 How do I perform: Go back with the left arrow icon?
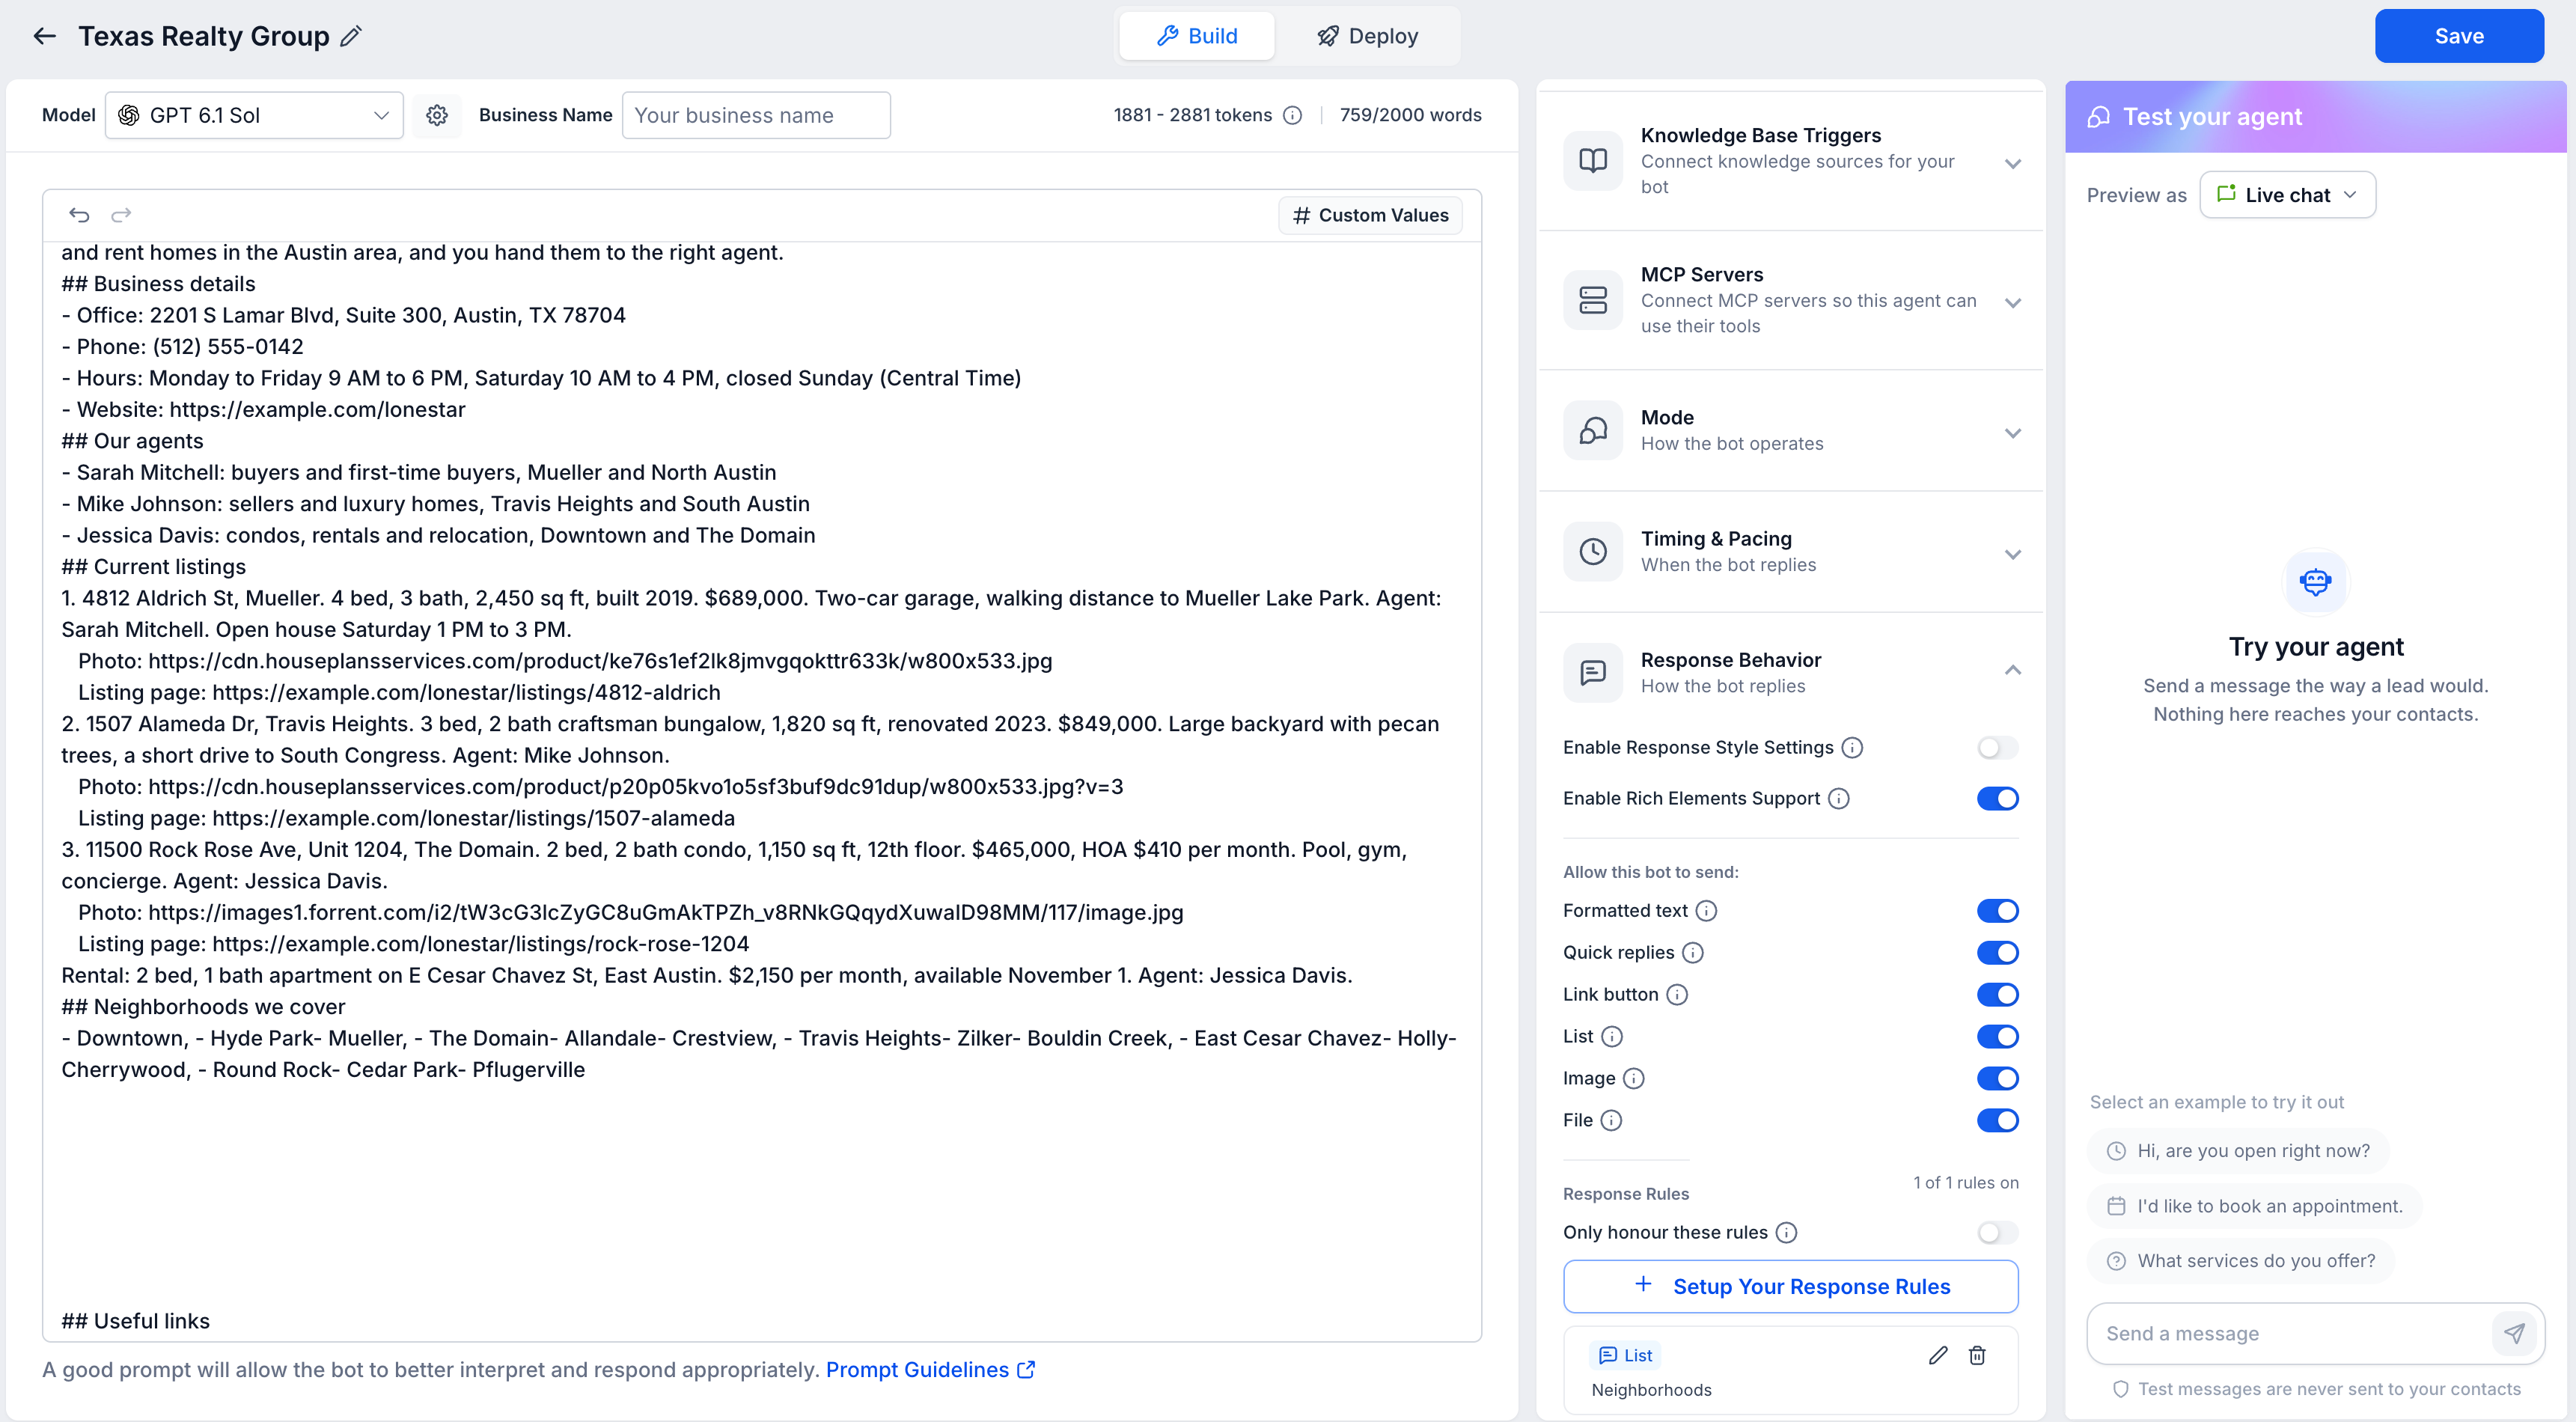(x=44, y=36)
